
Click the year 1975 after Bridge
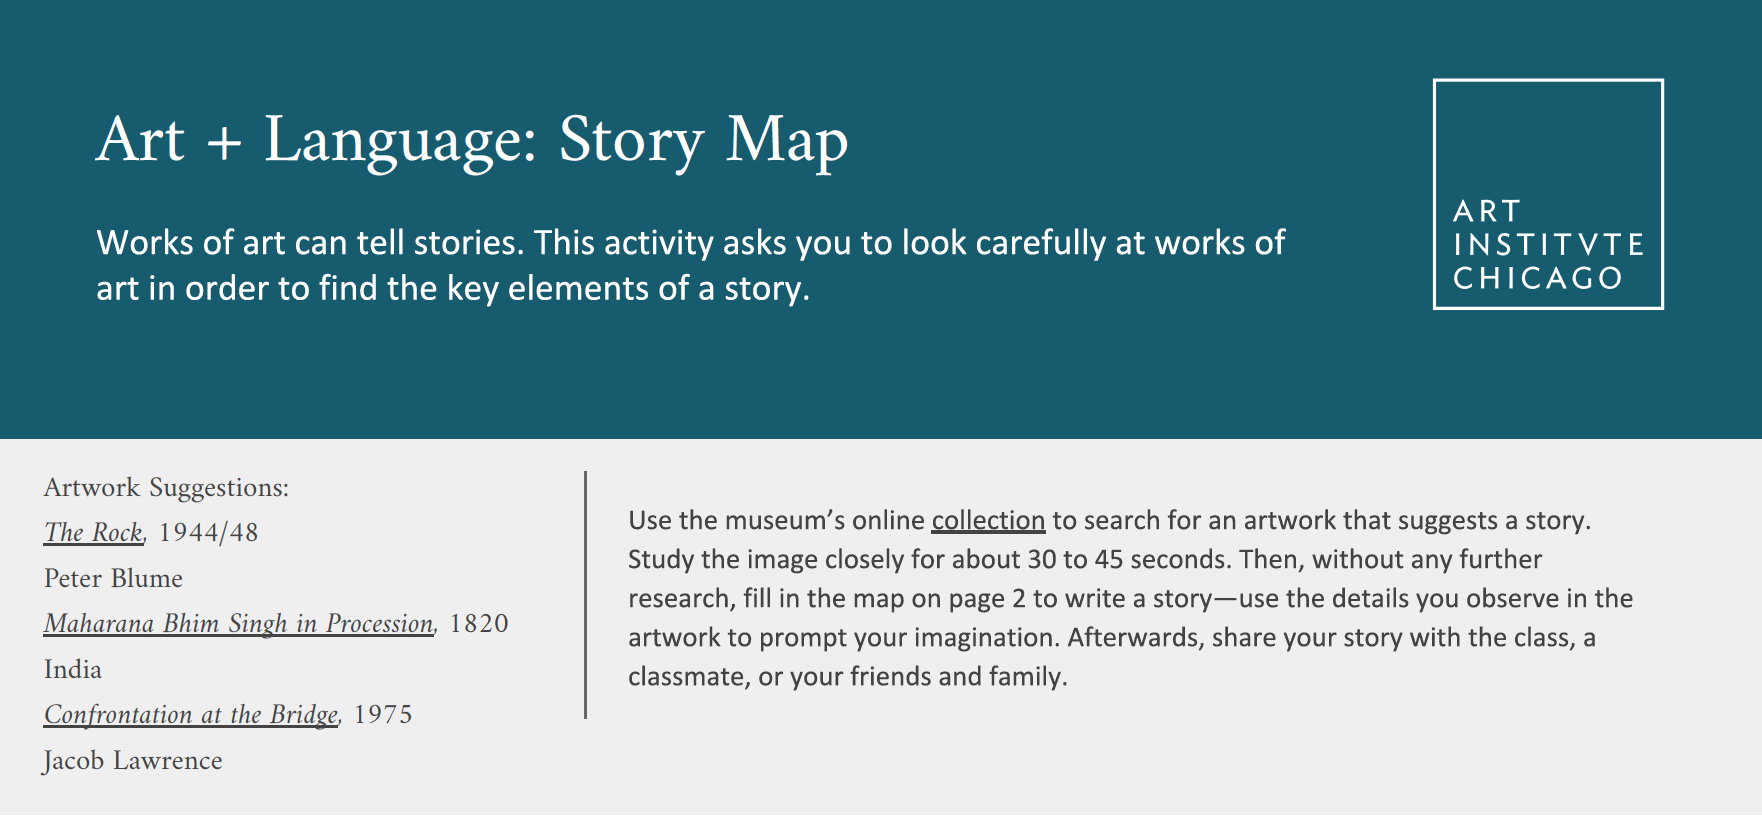tap(383, 715)
